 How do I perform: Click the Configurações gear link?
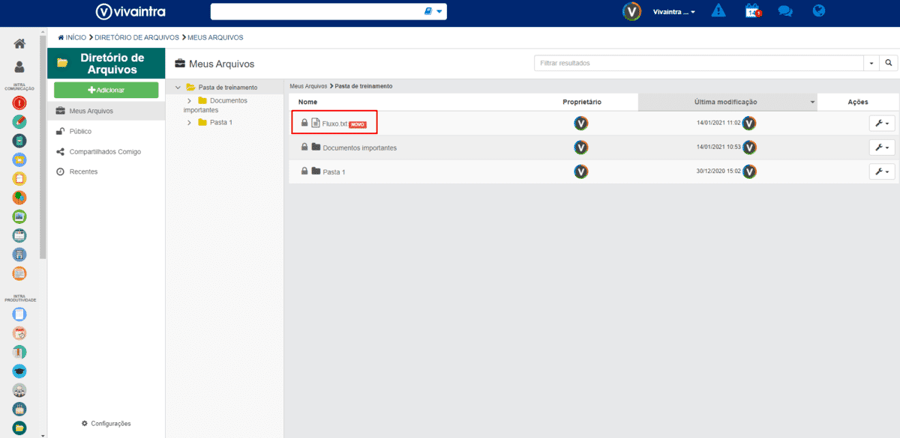106,424
